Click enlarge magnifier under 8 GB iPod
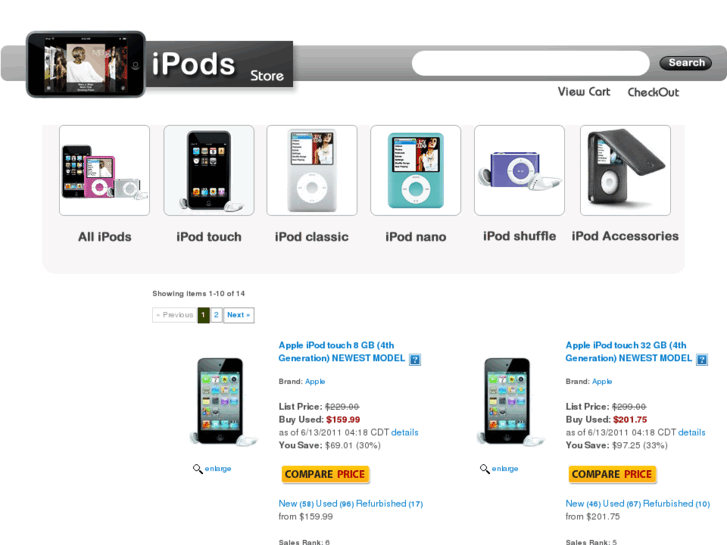Image resolution: width=727 pixels, height=545 pixels. coord(198,469)
